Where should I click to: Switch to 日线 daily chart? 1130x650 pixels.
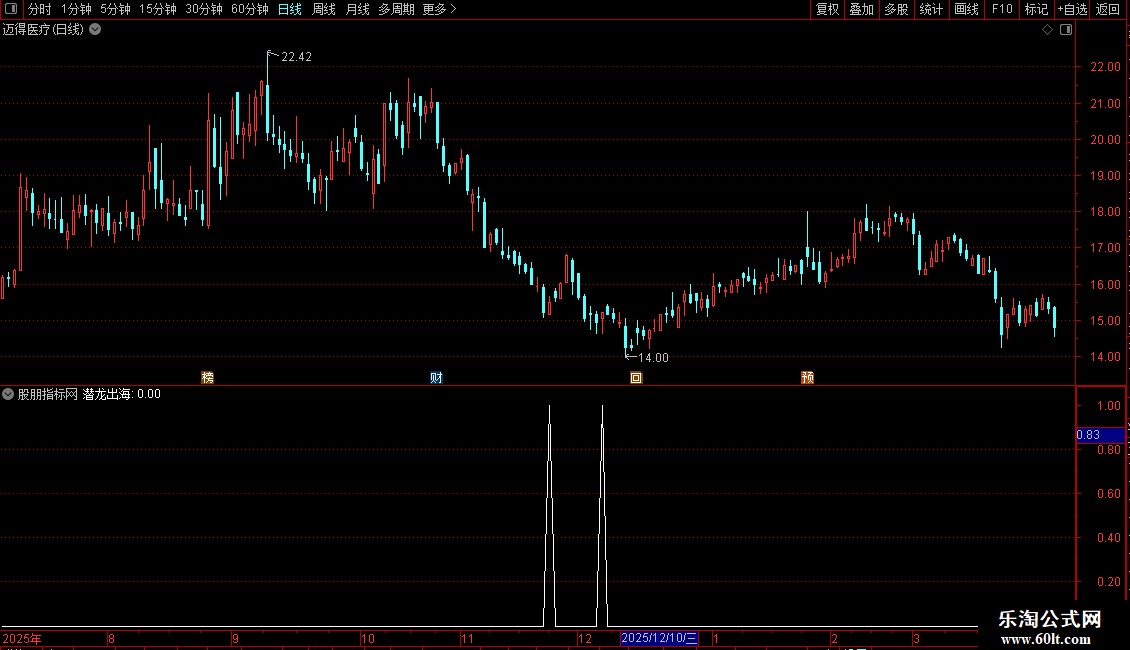[290, 9]
